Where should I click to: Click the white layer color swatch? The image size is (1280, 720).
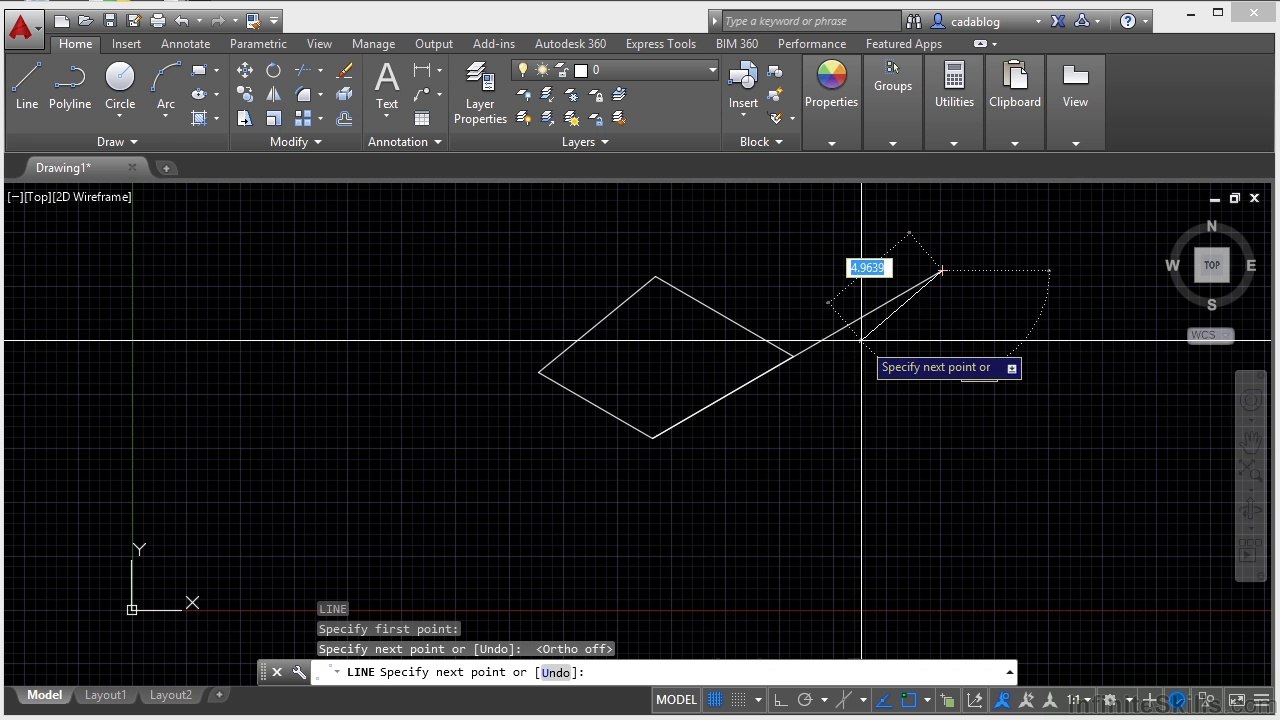click(581, 70)
